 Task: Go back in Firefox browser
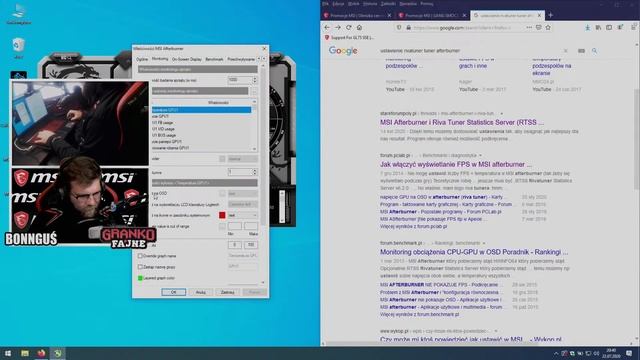[x=327, y=27]
